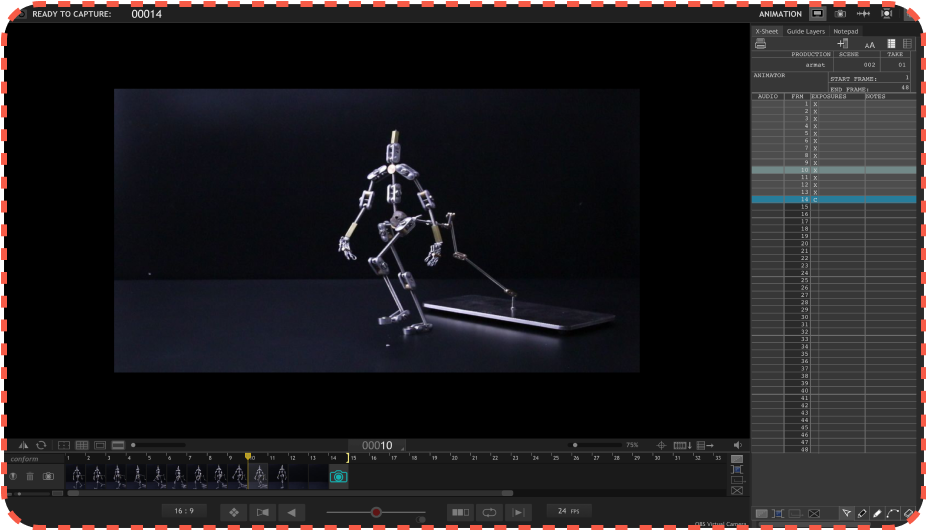Toggle the letterbox mask overlay
926x530 pixels.
118,445
